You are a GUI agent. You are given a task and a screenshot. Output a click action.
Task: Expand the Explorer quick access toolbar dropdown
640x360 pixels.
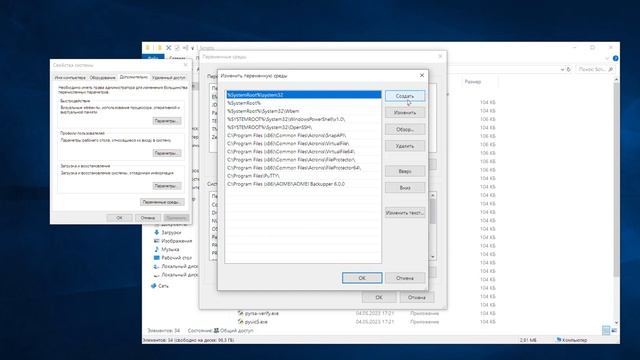click(x=192, y=48)
